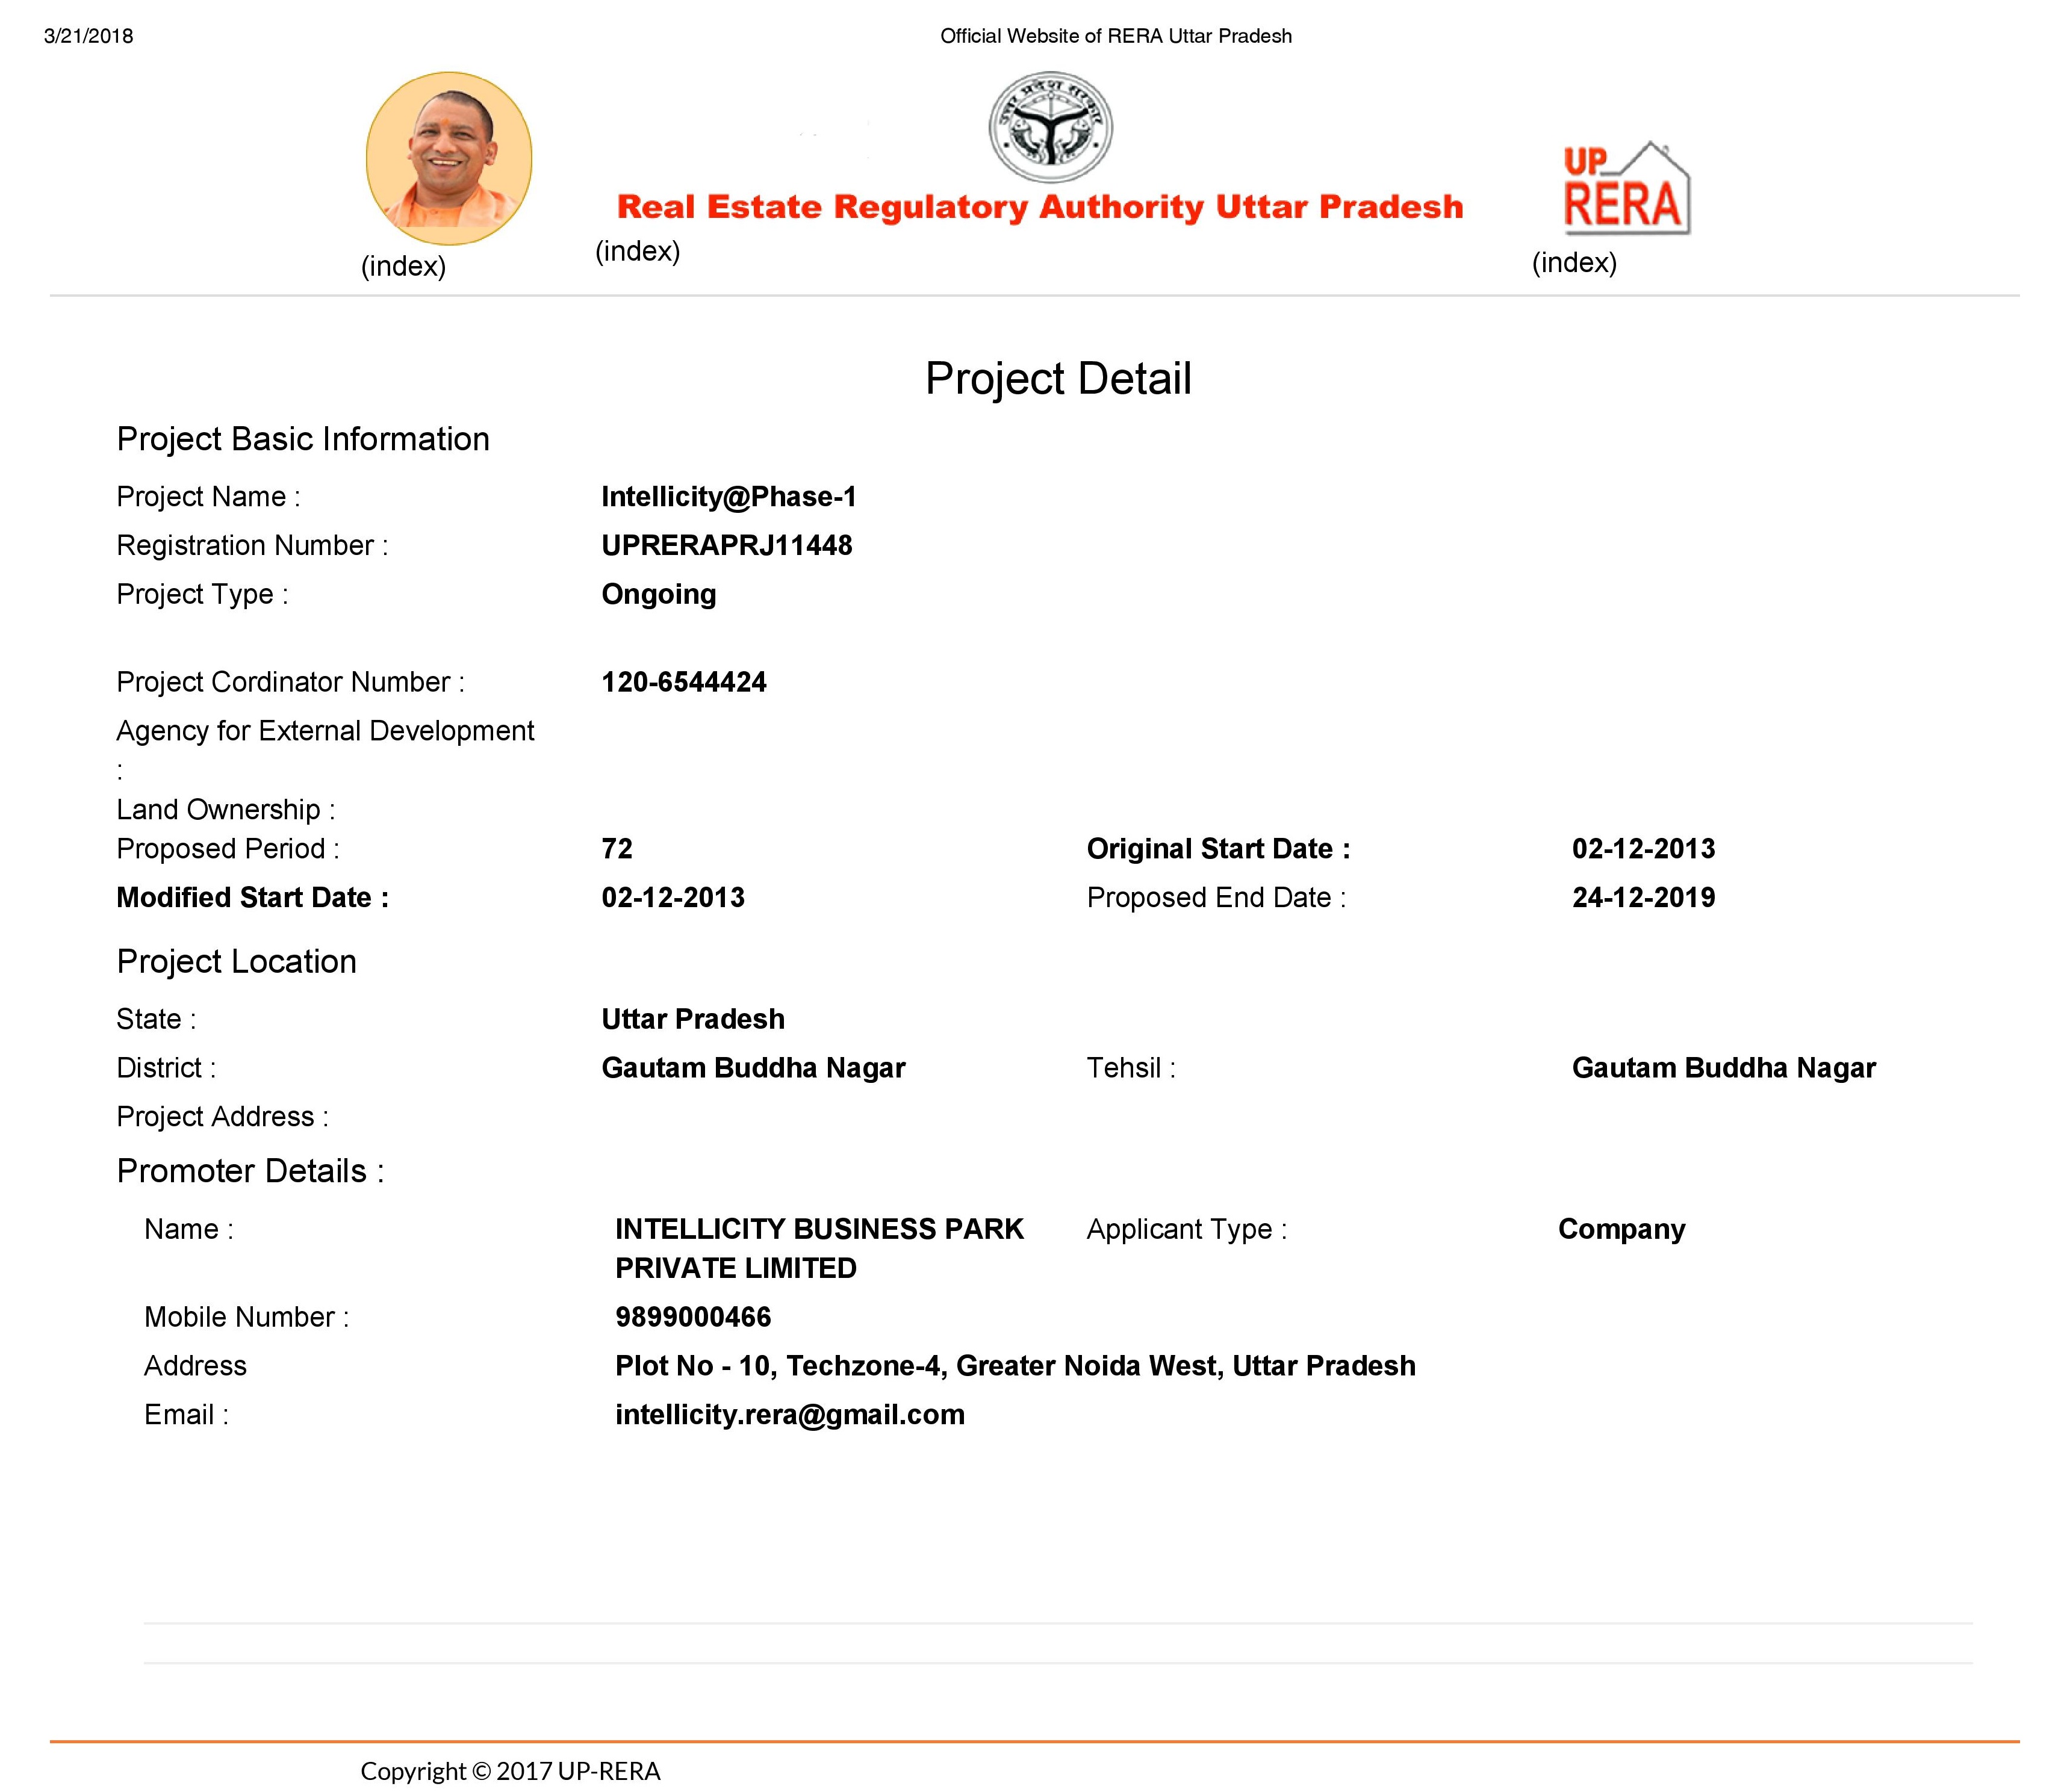Screen dimensions: 2067x1792
Task: Click the Registration Number label
Action: (x=252, y=546)
